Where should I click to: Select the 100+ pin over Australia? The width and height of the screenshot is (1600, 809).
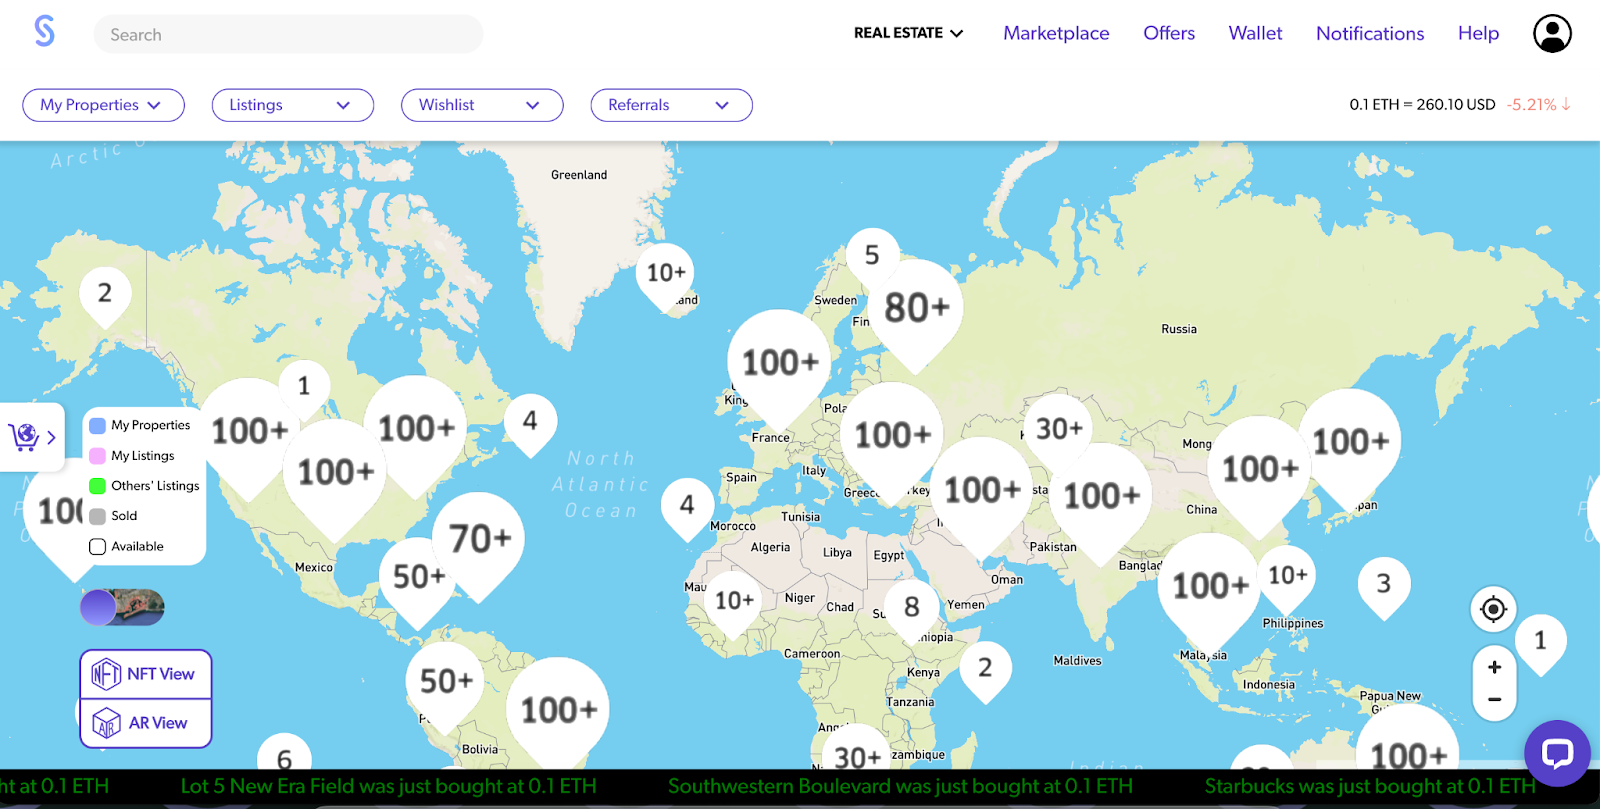click(1408, 742)
